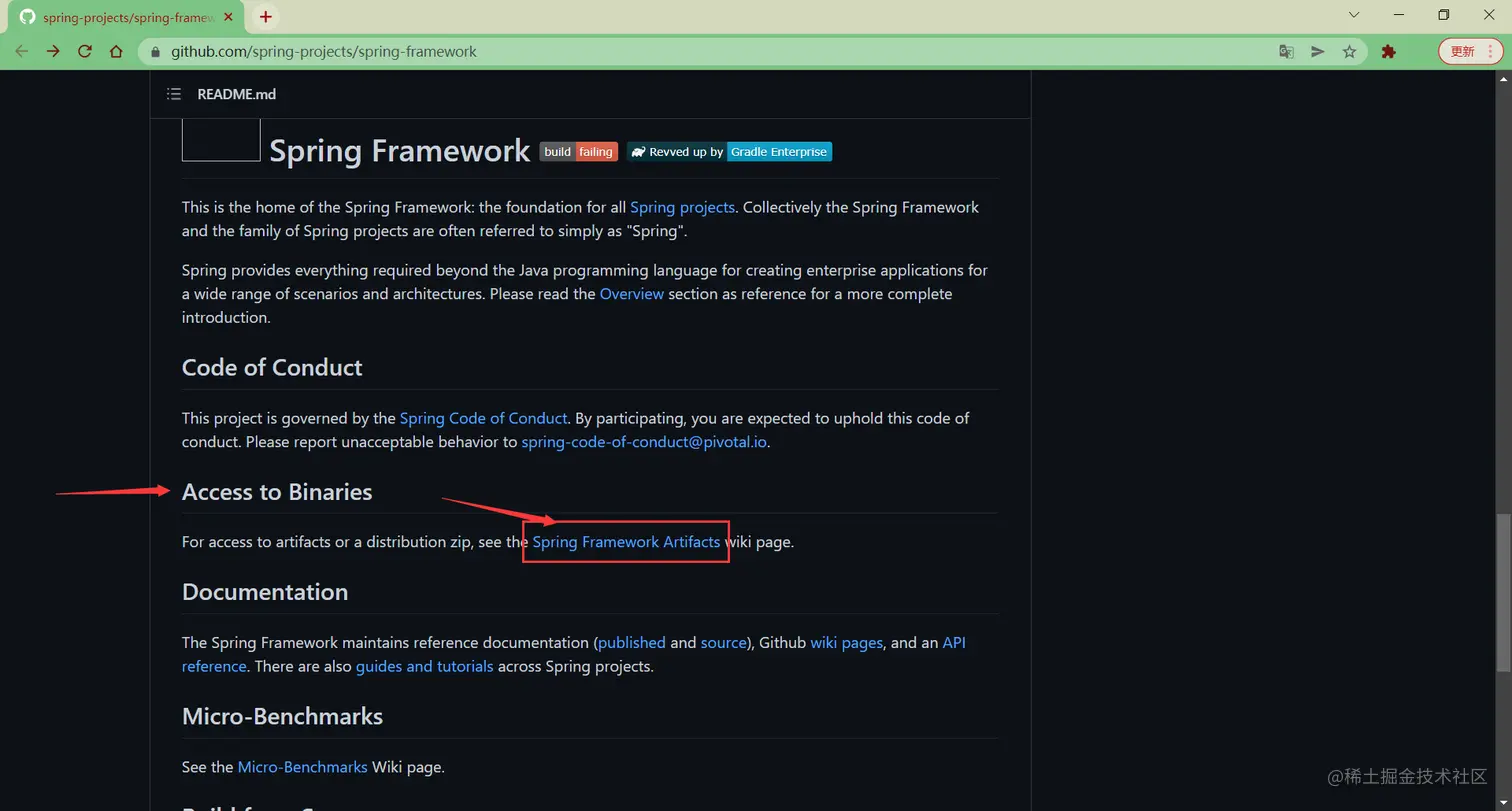This screenshot has height=811, width=1512.
Task: Open the source documentation link
Action: point(723,643)
